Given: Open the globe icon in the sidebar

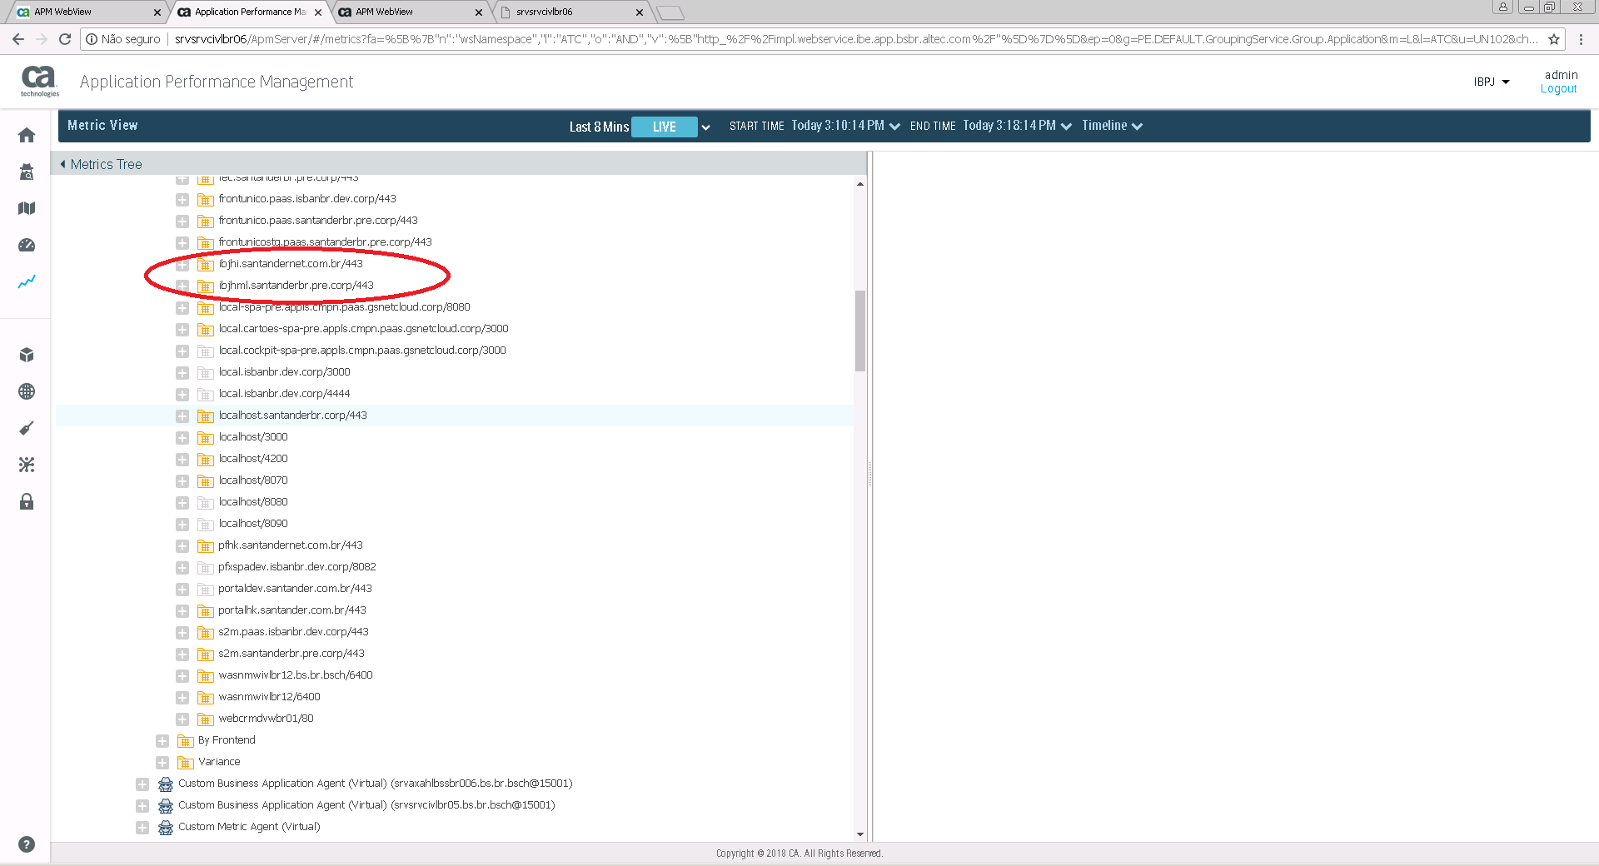Looking at the screenshot, I should [27, 392].
